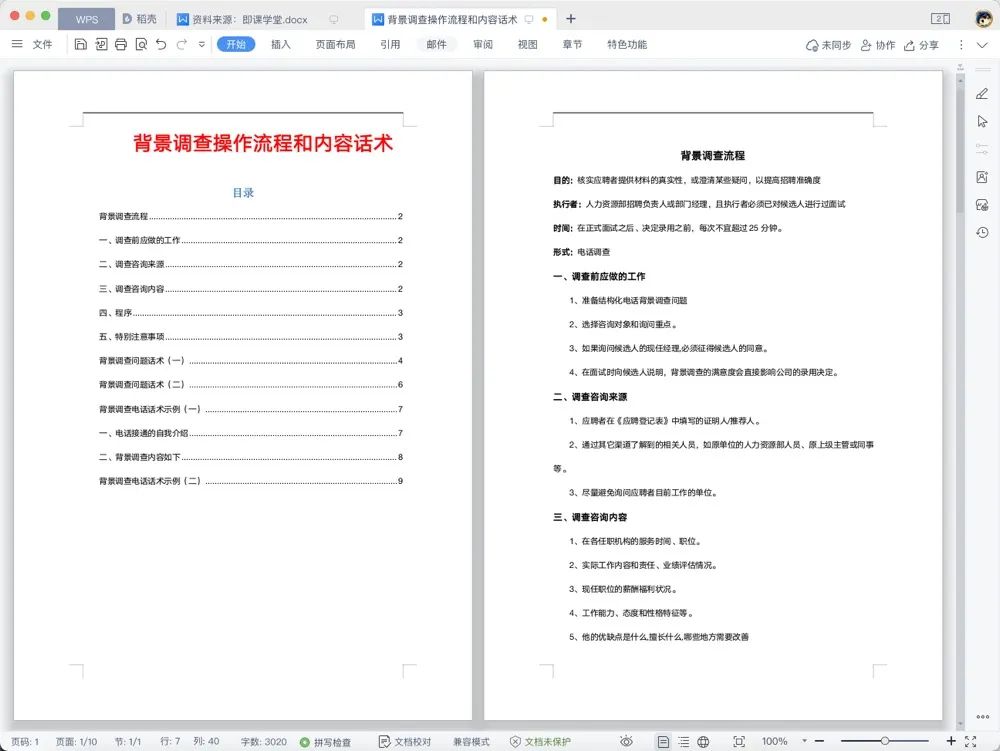Enable focus reading mode in the status bar
This screenshot has width=1000, height=751.
pos(739,741)
